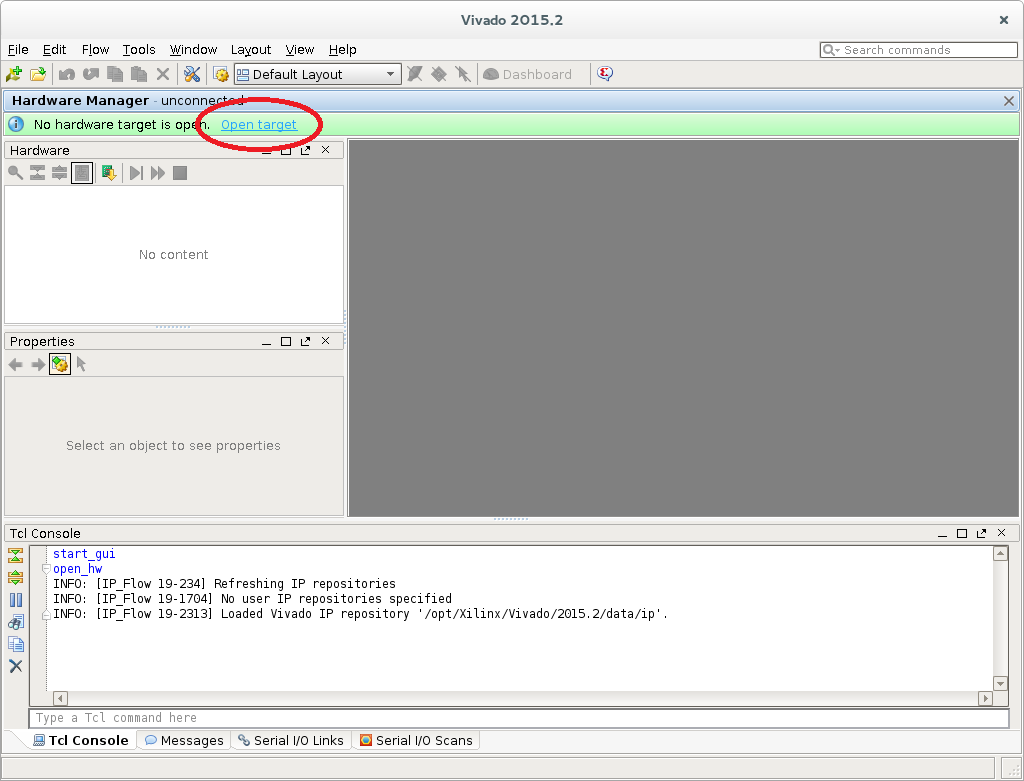The image size is (1024, 781).
Task: Click the Tcl Console scroll down arrow
Action: coord(1000,684)
